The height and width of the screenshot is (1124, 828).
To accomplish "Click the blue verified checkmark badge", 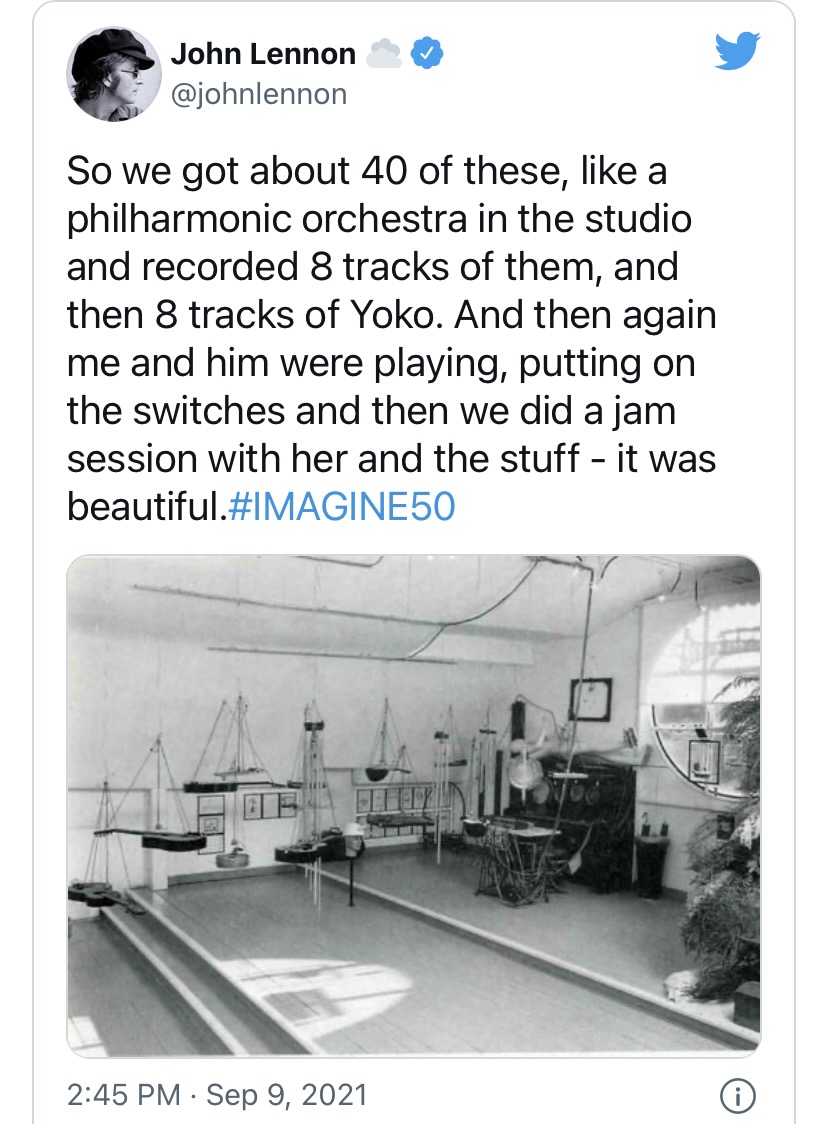I will [x=428, y=54].
